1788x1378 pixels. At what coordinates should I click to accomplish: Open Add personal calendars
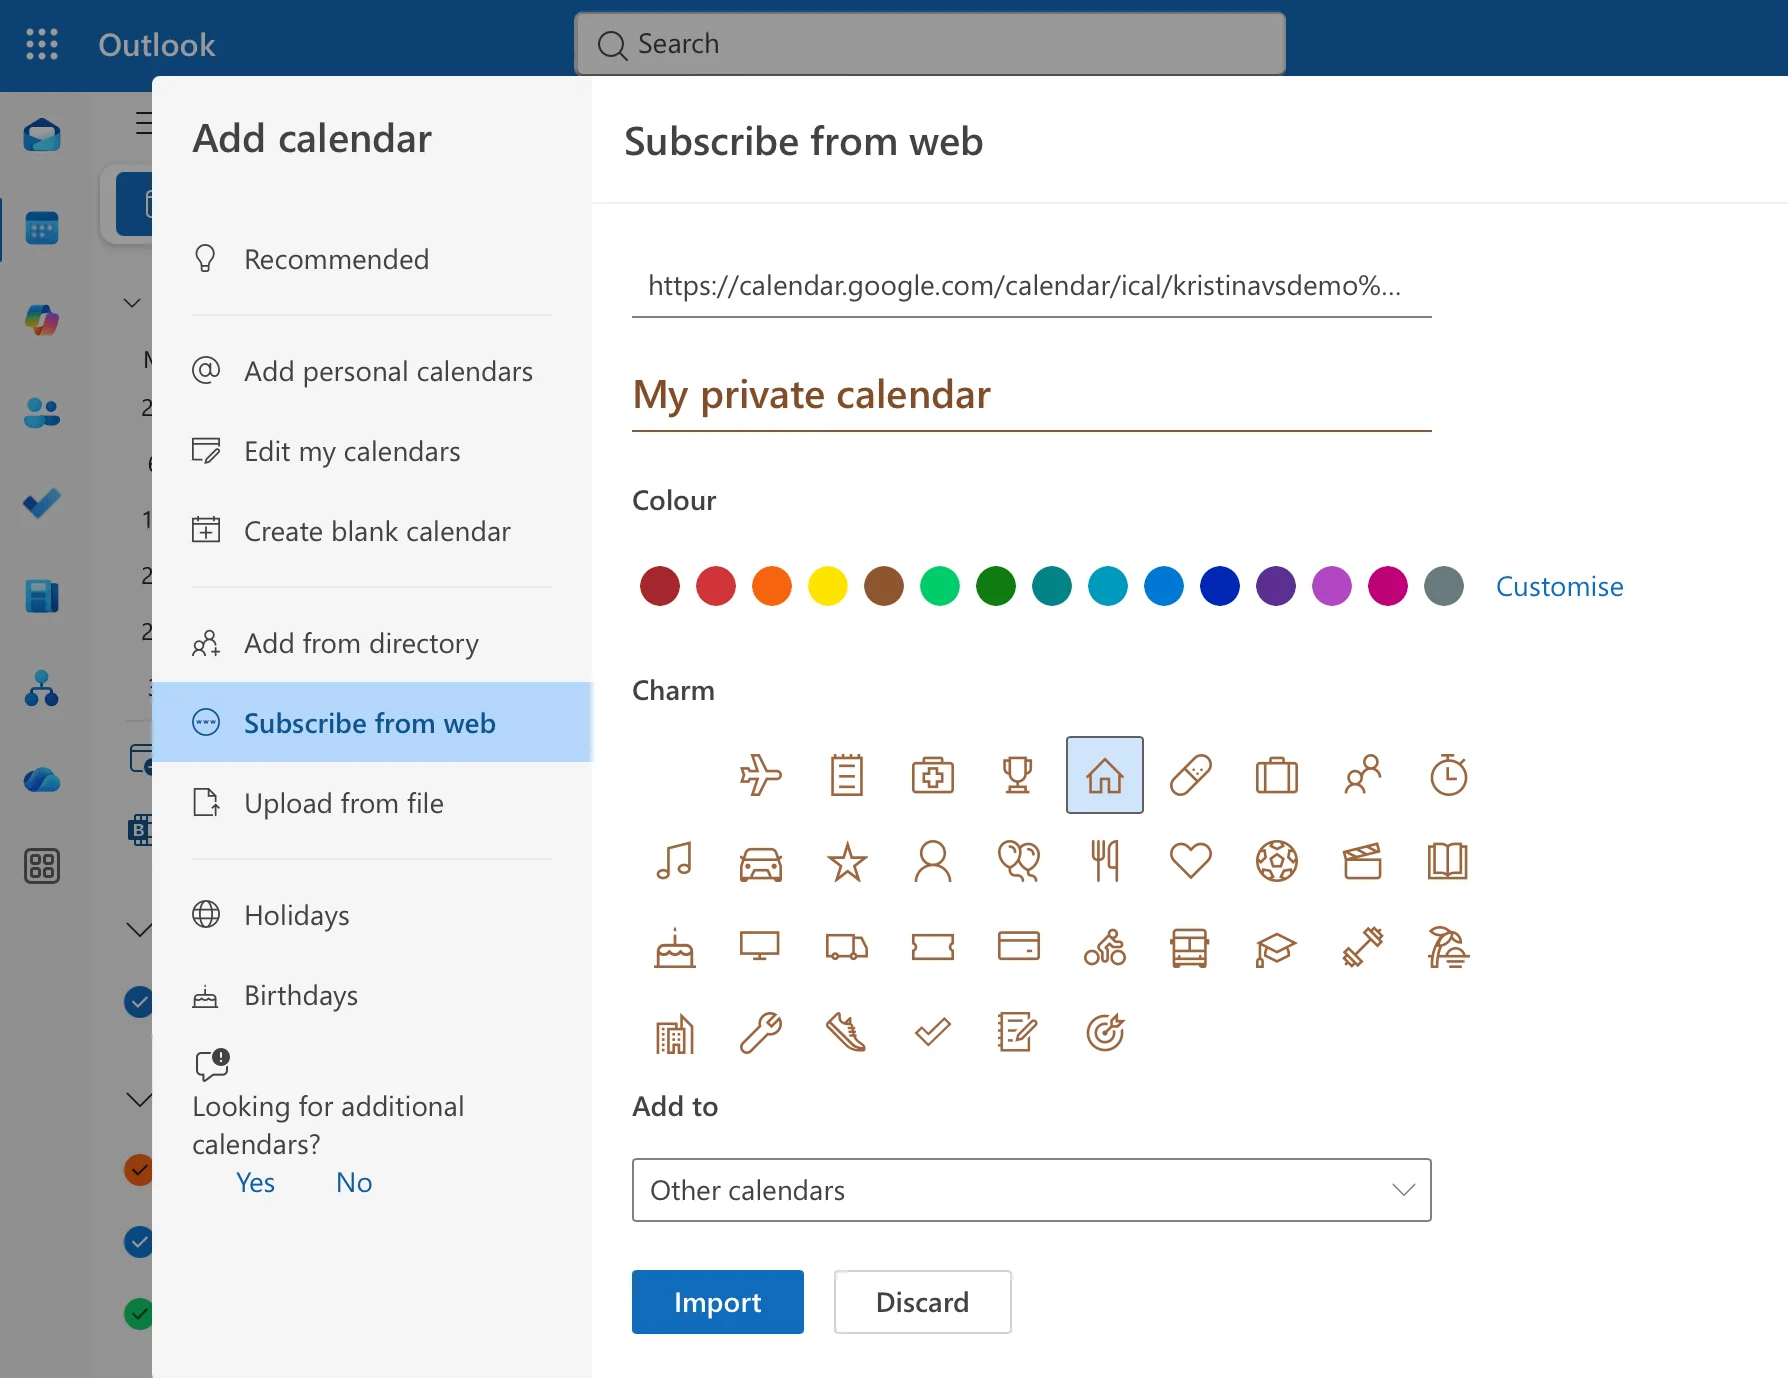pos(372,371)
